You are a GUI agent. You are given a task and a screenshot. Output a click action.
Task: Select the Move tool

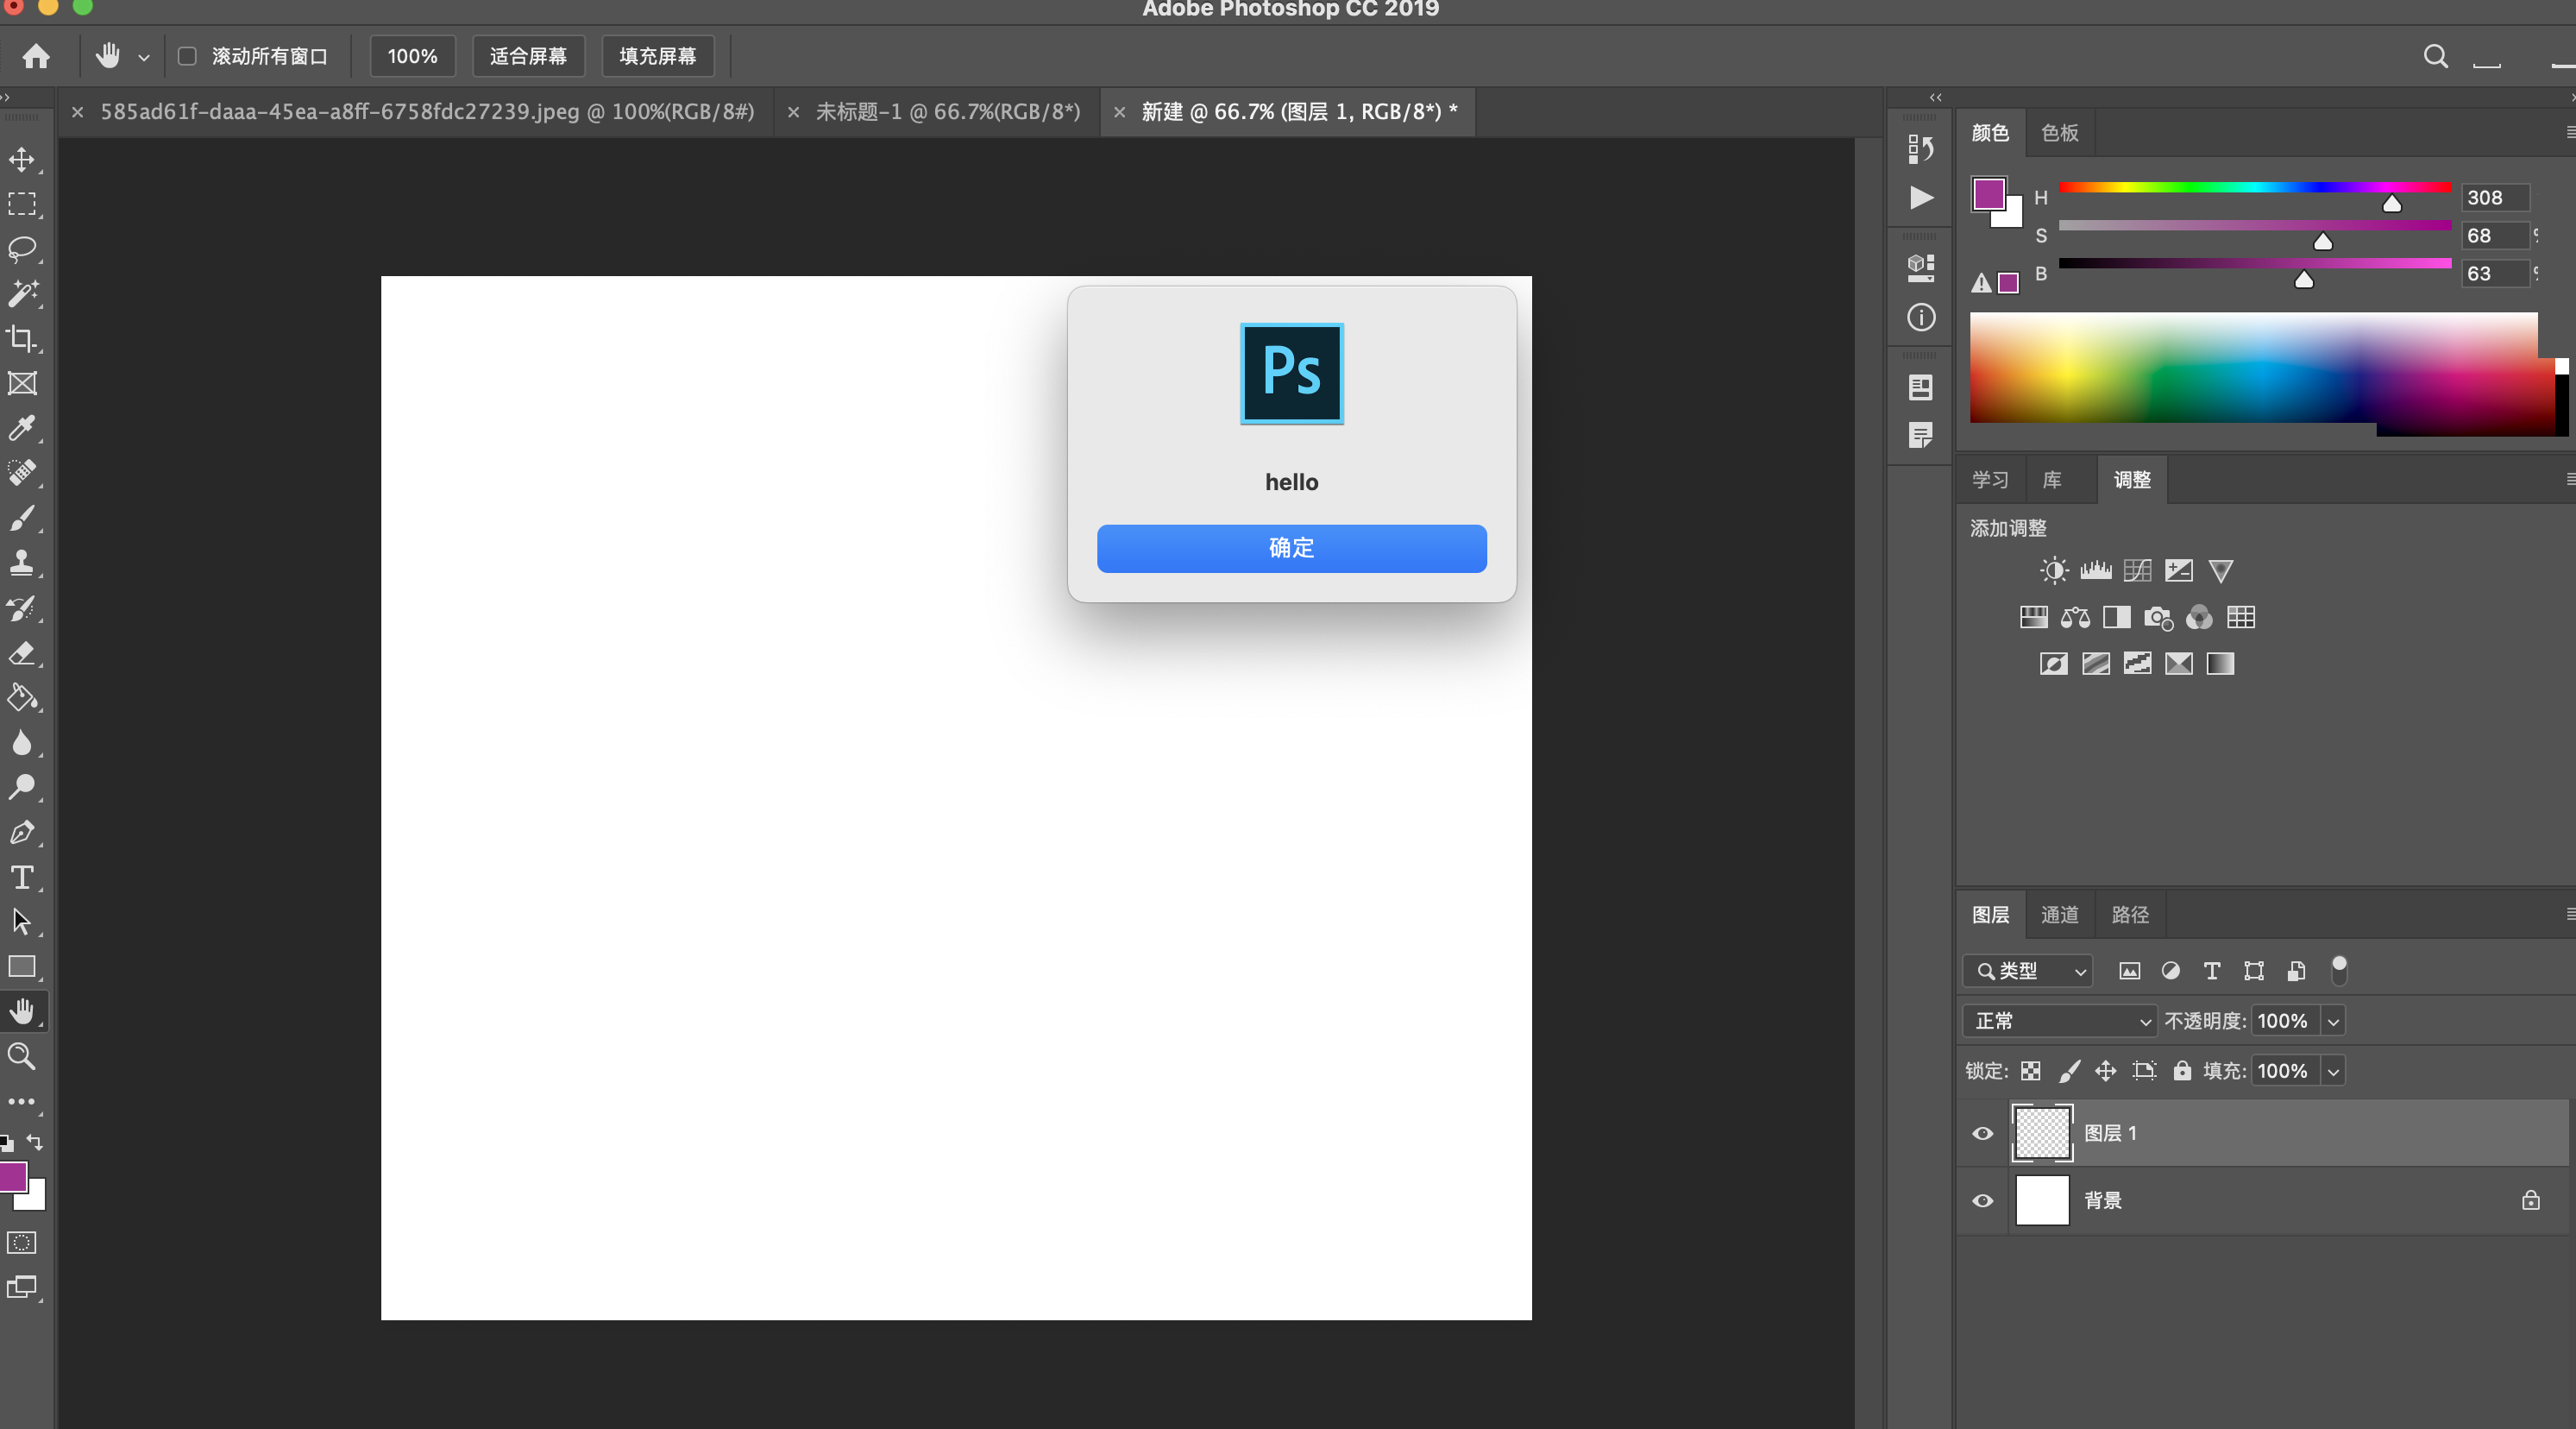(x=22, y=160)
